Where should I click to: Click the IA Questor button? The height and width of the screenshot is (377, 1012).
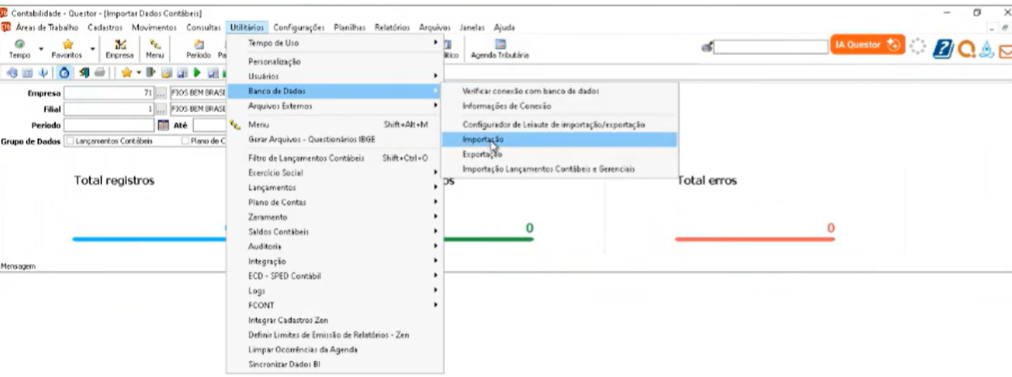click(x=867, y=45)
